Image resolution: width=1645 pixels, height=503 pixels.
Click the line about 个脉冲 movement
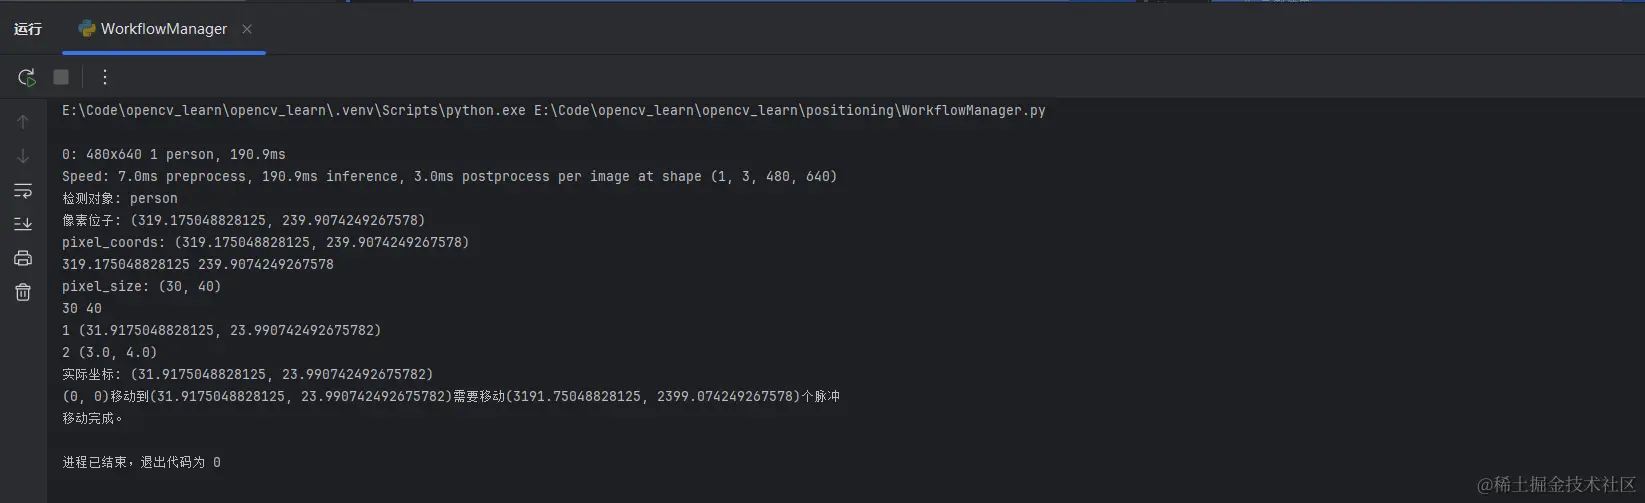tap(451, 396)
